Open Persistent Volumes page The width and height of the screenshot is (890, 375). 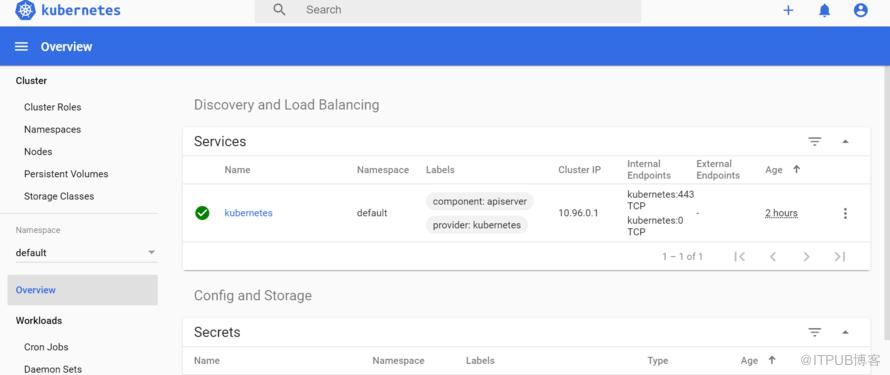[66, 174]
